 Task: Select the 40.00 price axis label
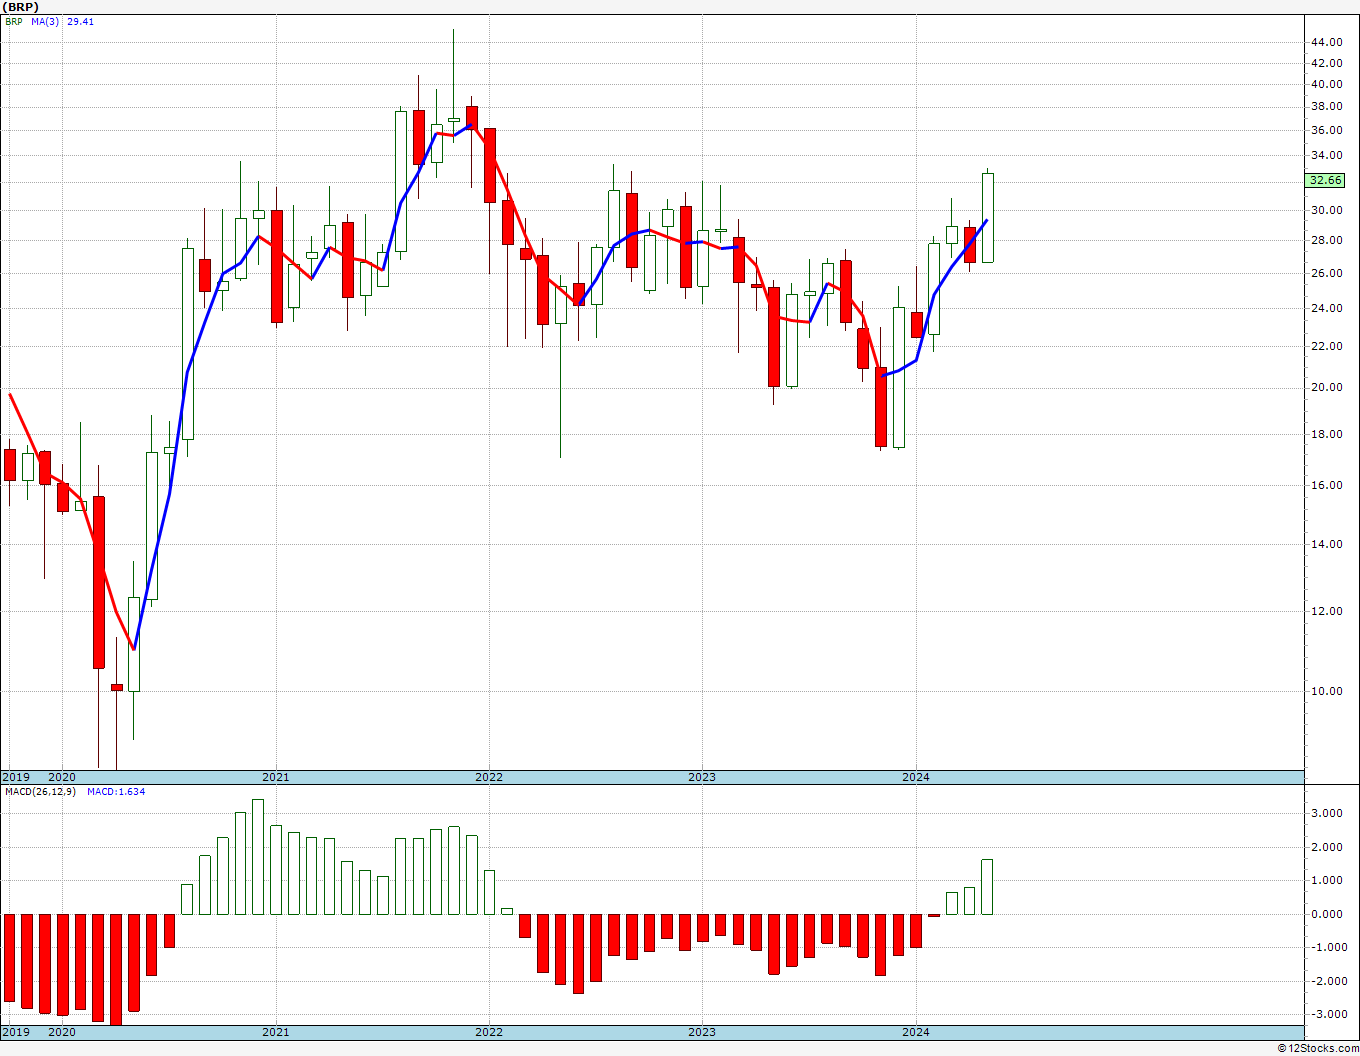point(1326,84)
